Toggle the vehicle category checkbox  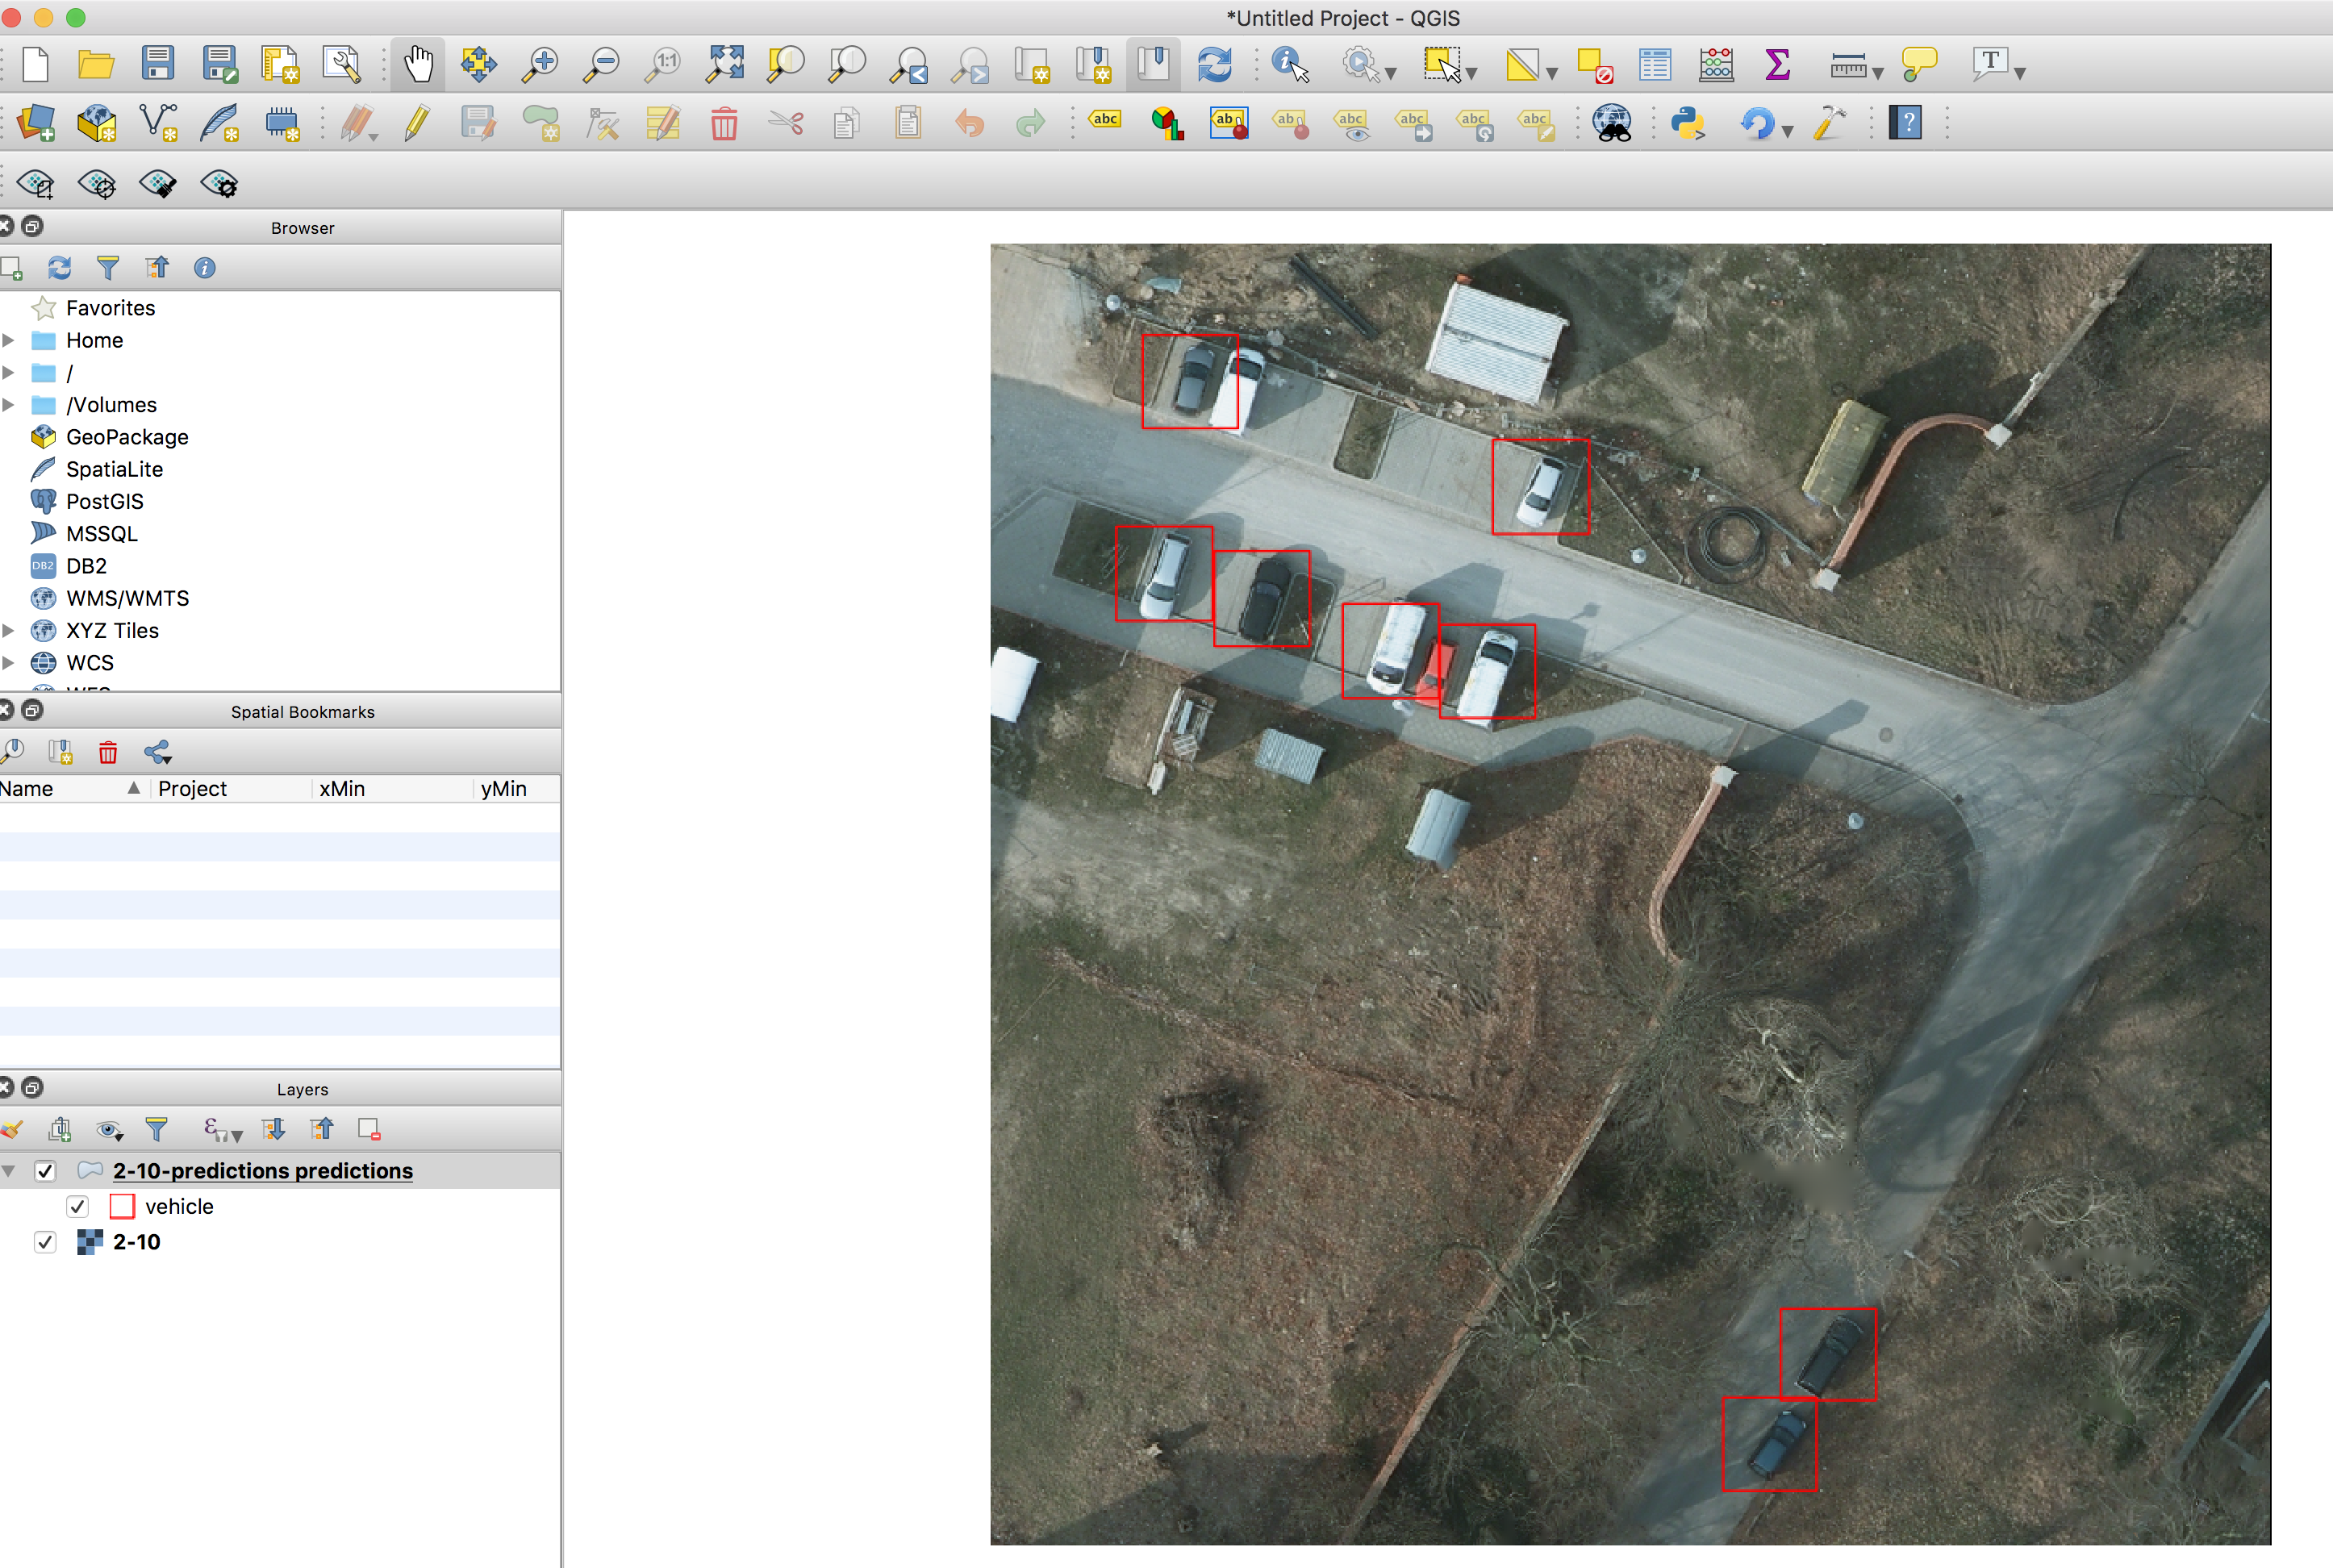point(78,1206)
